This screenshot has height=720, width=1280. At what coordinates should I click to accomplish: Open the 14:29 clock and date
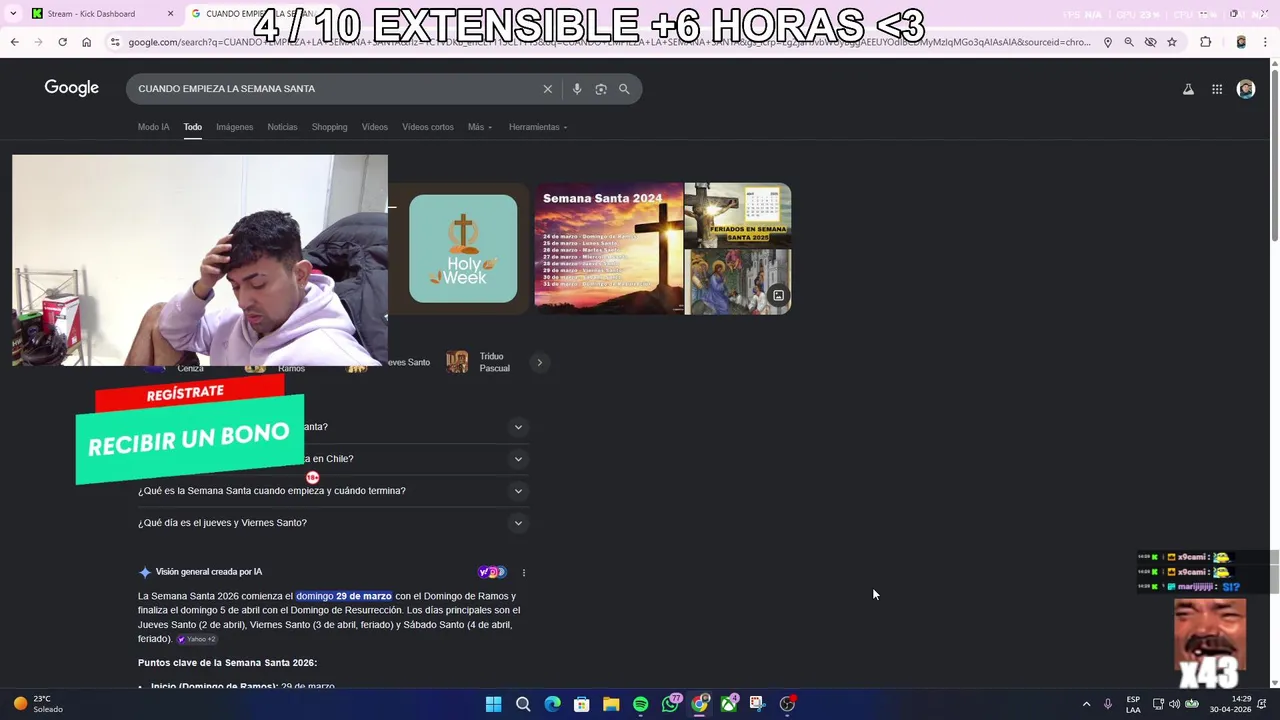1230,704
